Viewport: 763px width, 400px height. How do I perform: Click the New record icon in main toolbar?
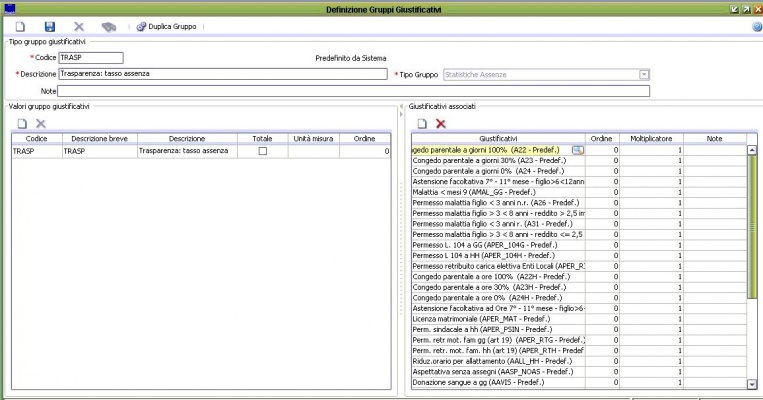[20, 26]
